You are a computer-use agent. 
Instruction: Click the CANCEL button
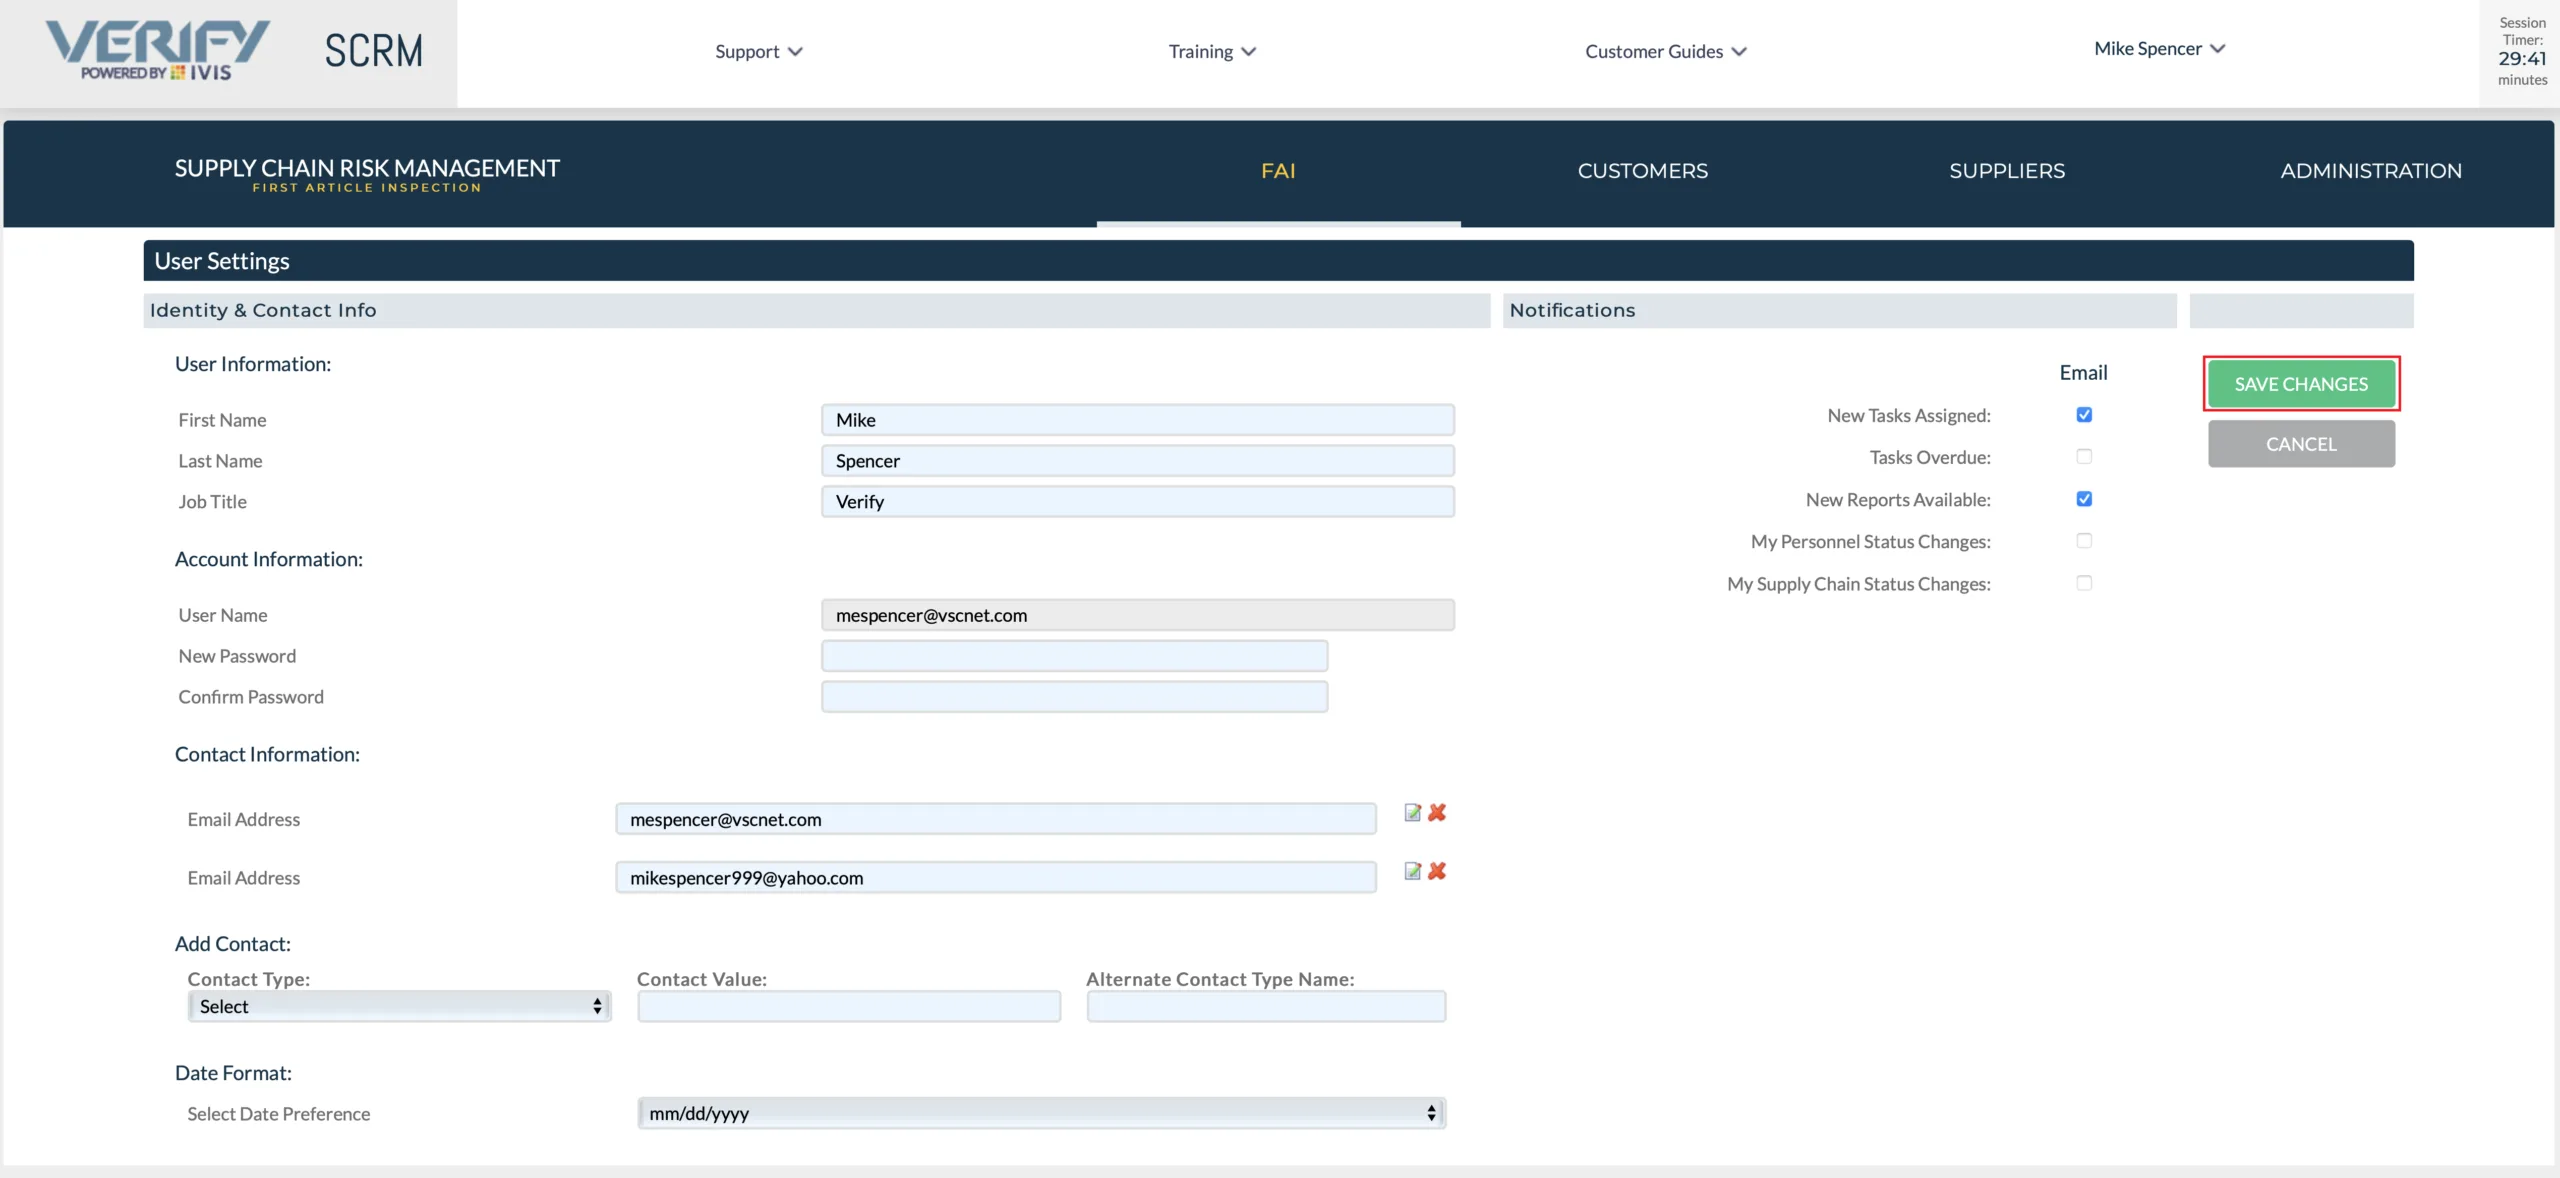click(2301, 444)
